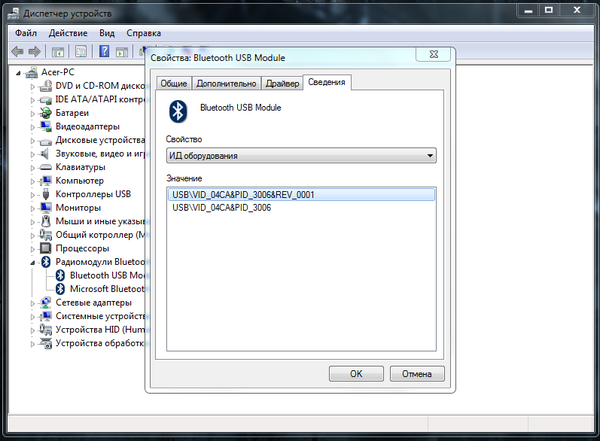Viewport: 600px width, 441px height.
Task: Click the Forward arrow in the toolbar
Action: (x=35, y=51)
